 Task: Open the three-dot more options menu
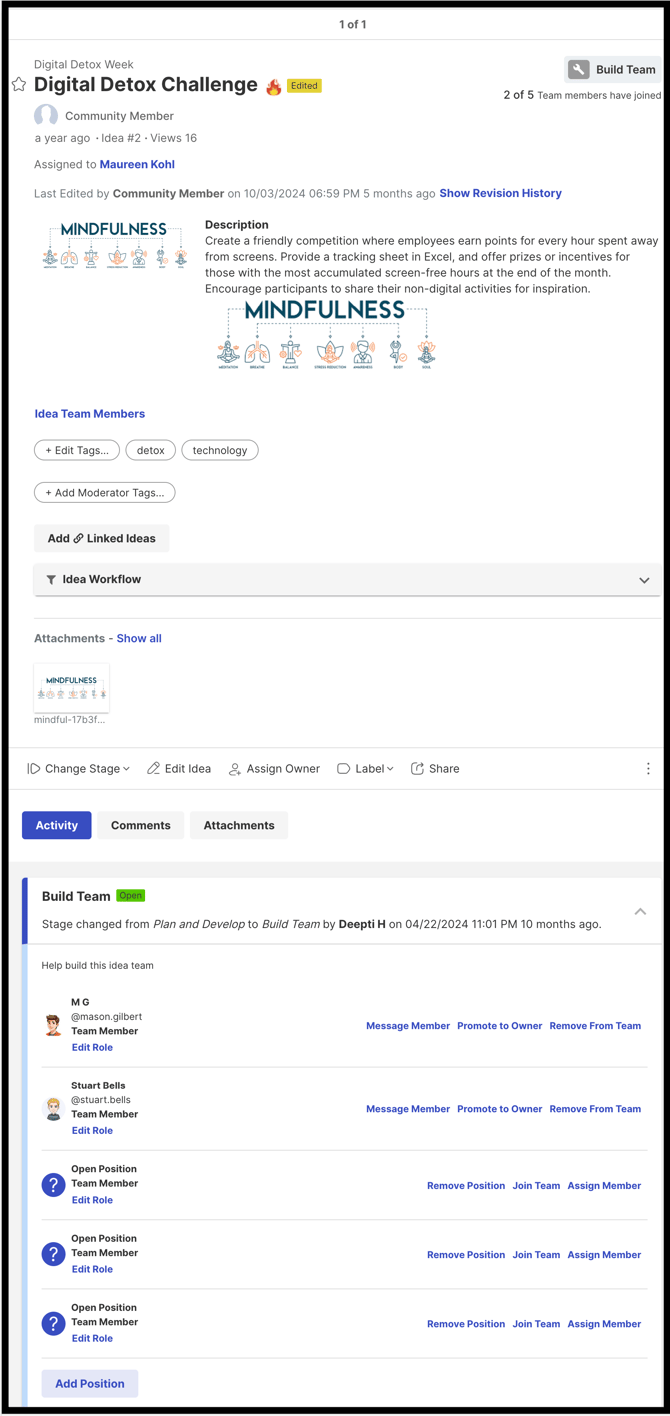click(x=648, y=769)
